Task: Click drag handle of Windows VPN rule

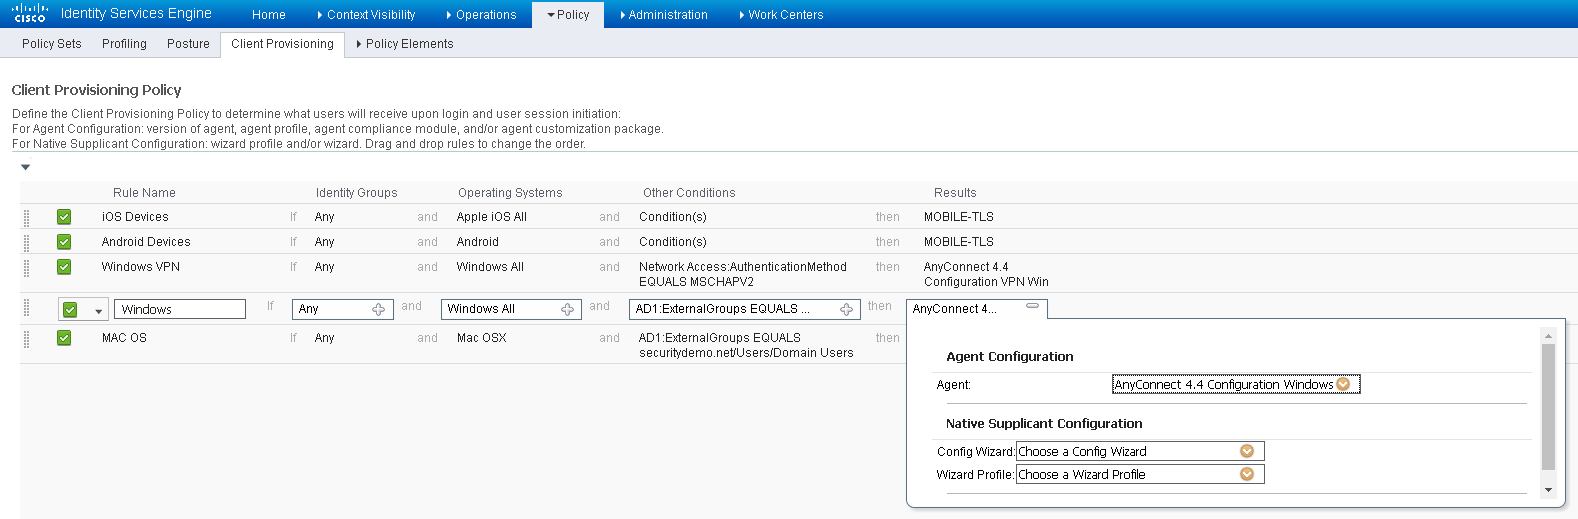Action: pos(27,267)
